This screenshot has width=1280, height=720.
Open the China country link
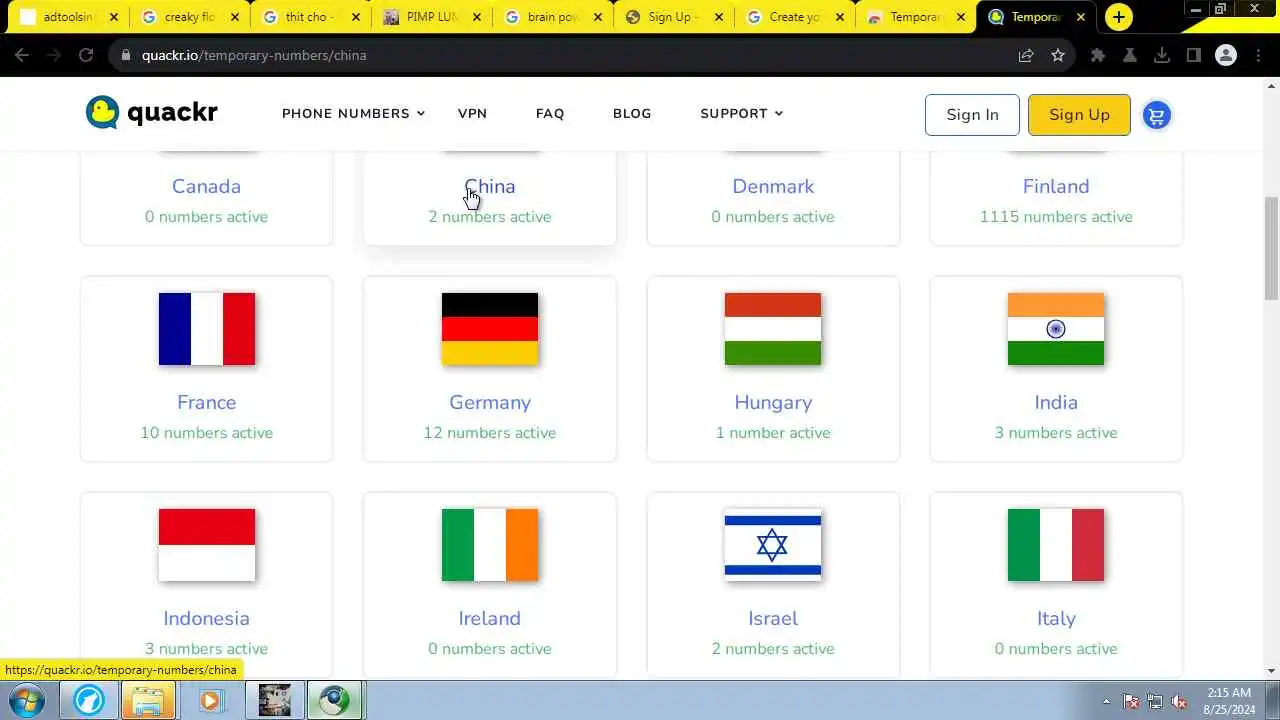click(x=490, y=186)
